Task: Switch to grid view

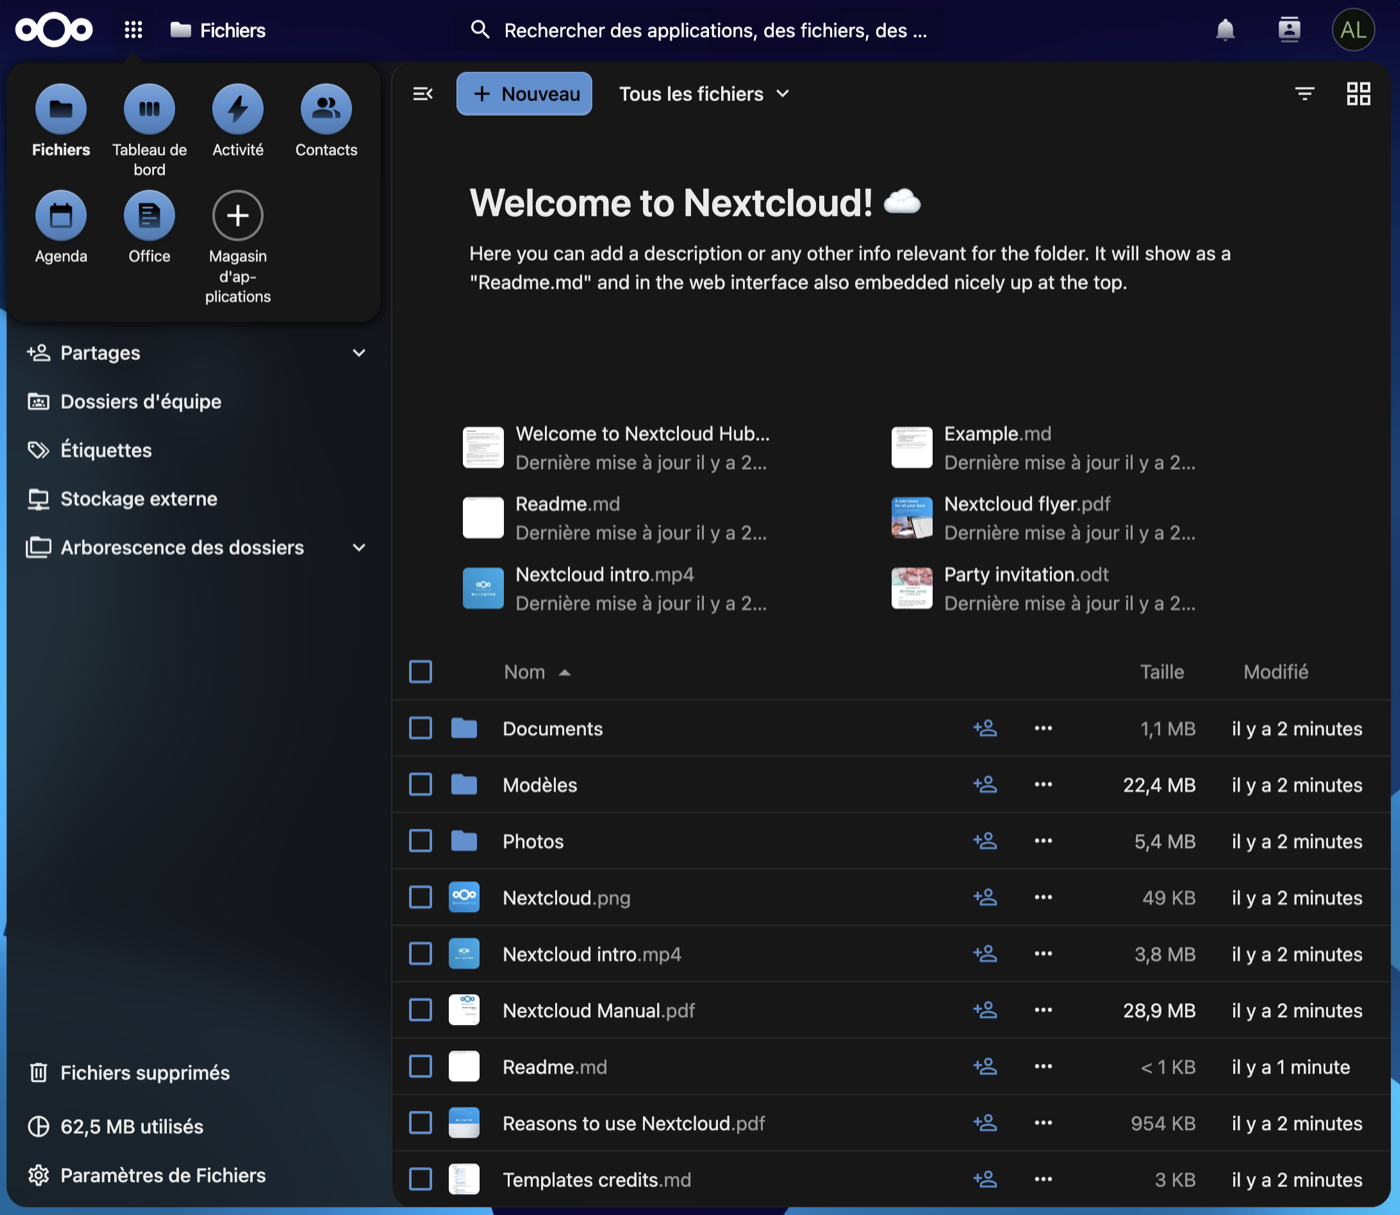Action: coord(1358,94)
